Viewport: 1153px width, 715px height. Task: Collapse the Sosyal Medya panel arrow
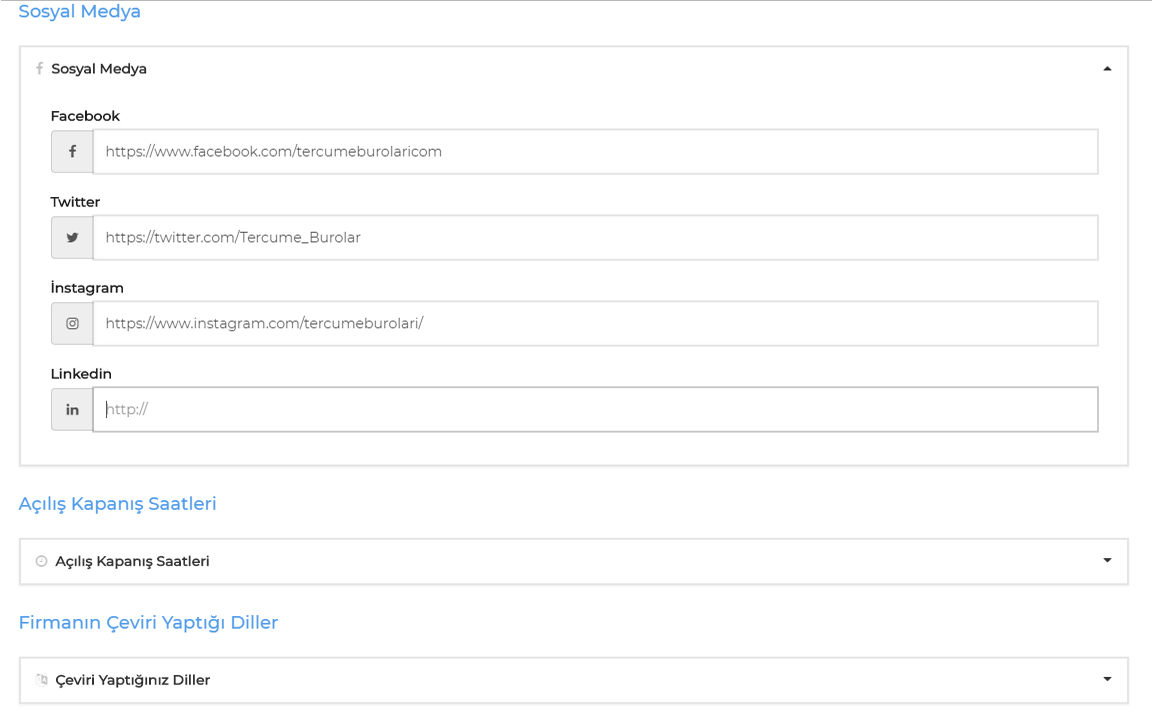coord(1107,69)
